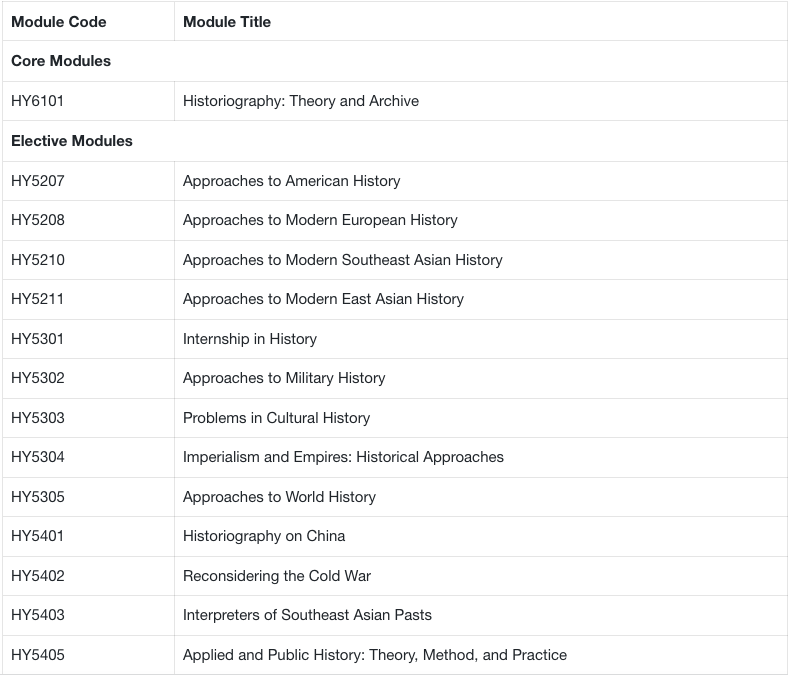Click Internship in History module title
This screenshot has width=788, height=675.
pos(250,339)
